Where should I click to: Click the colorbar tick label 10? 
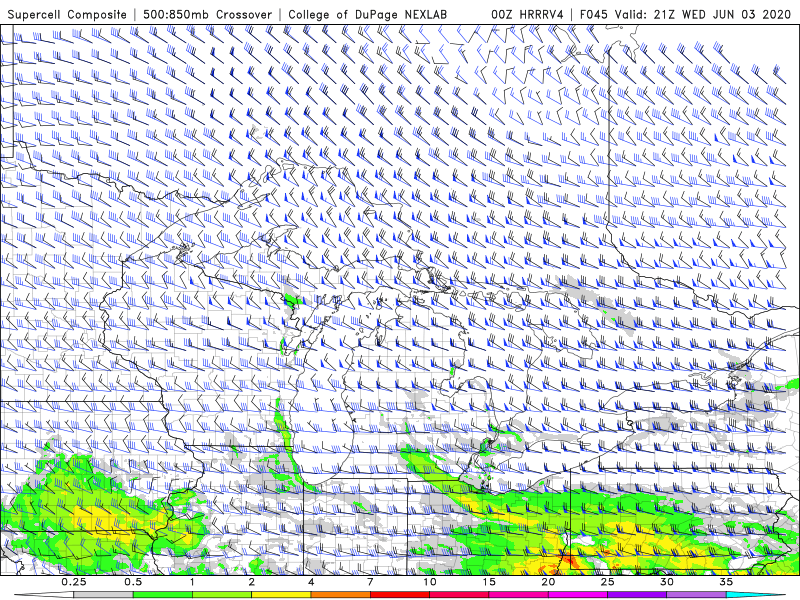pos(430,582)
